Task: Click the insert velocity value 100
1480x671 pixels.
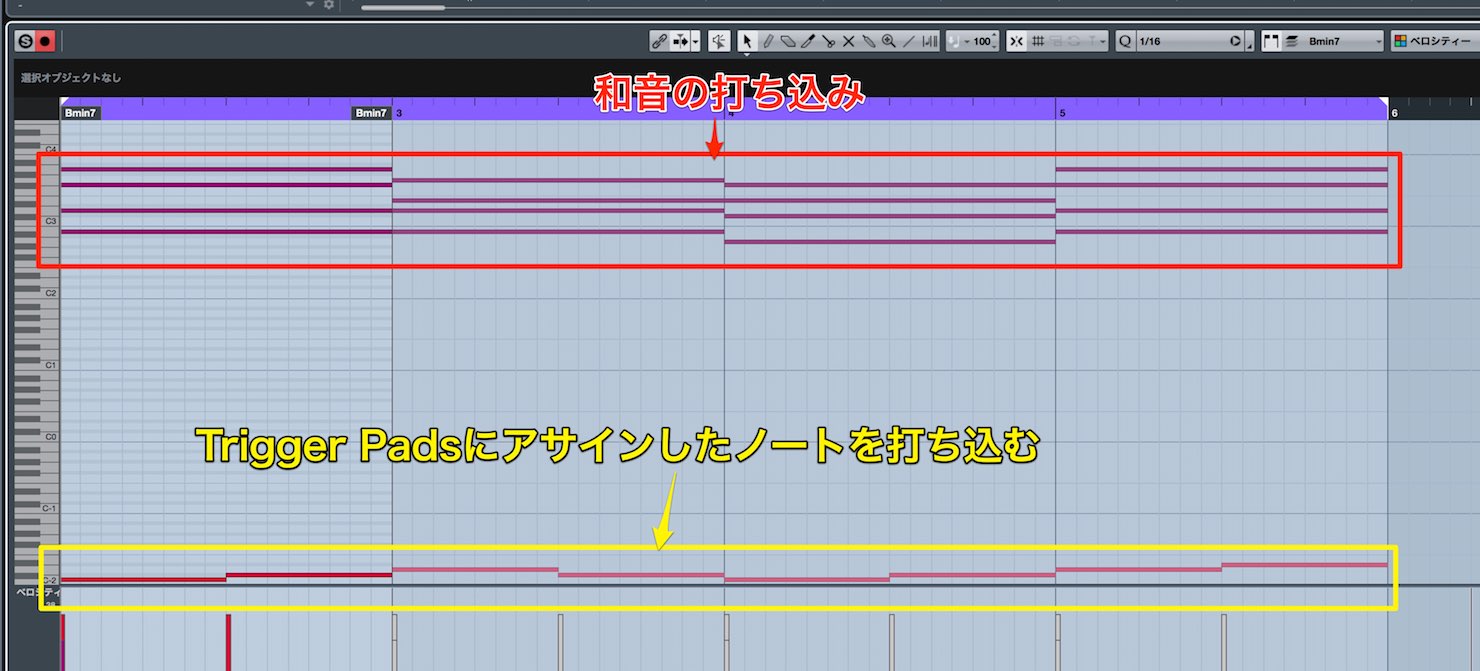Action: pos(982,42)
